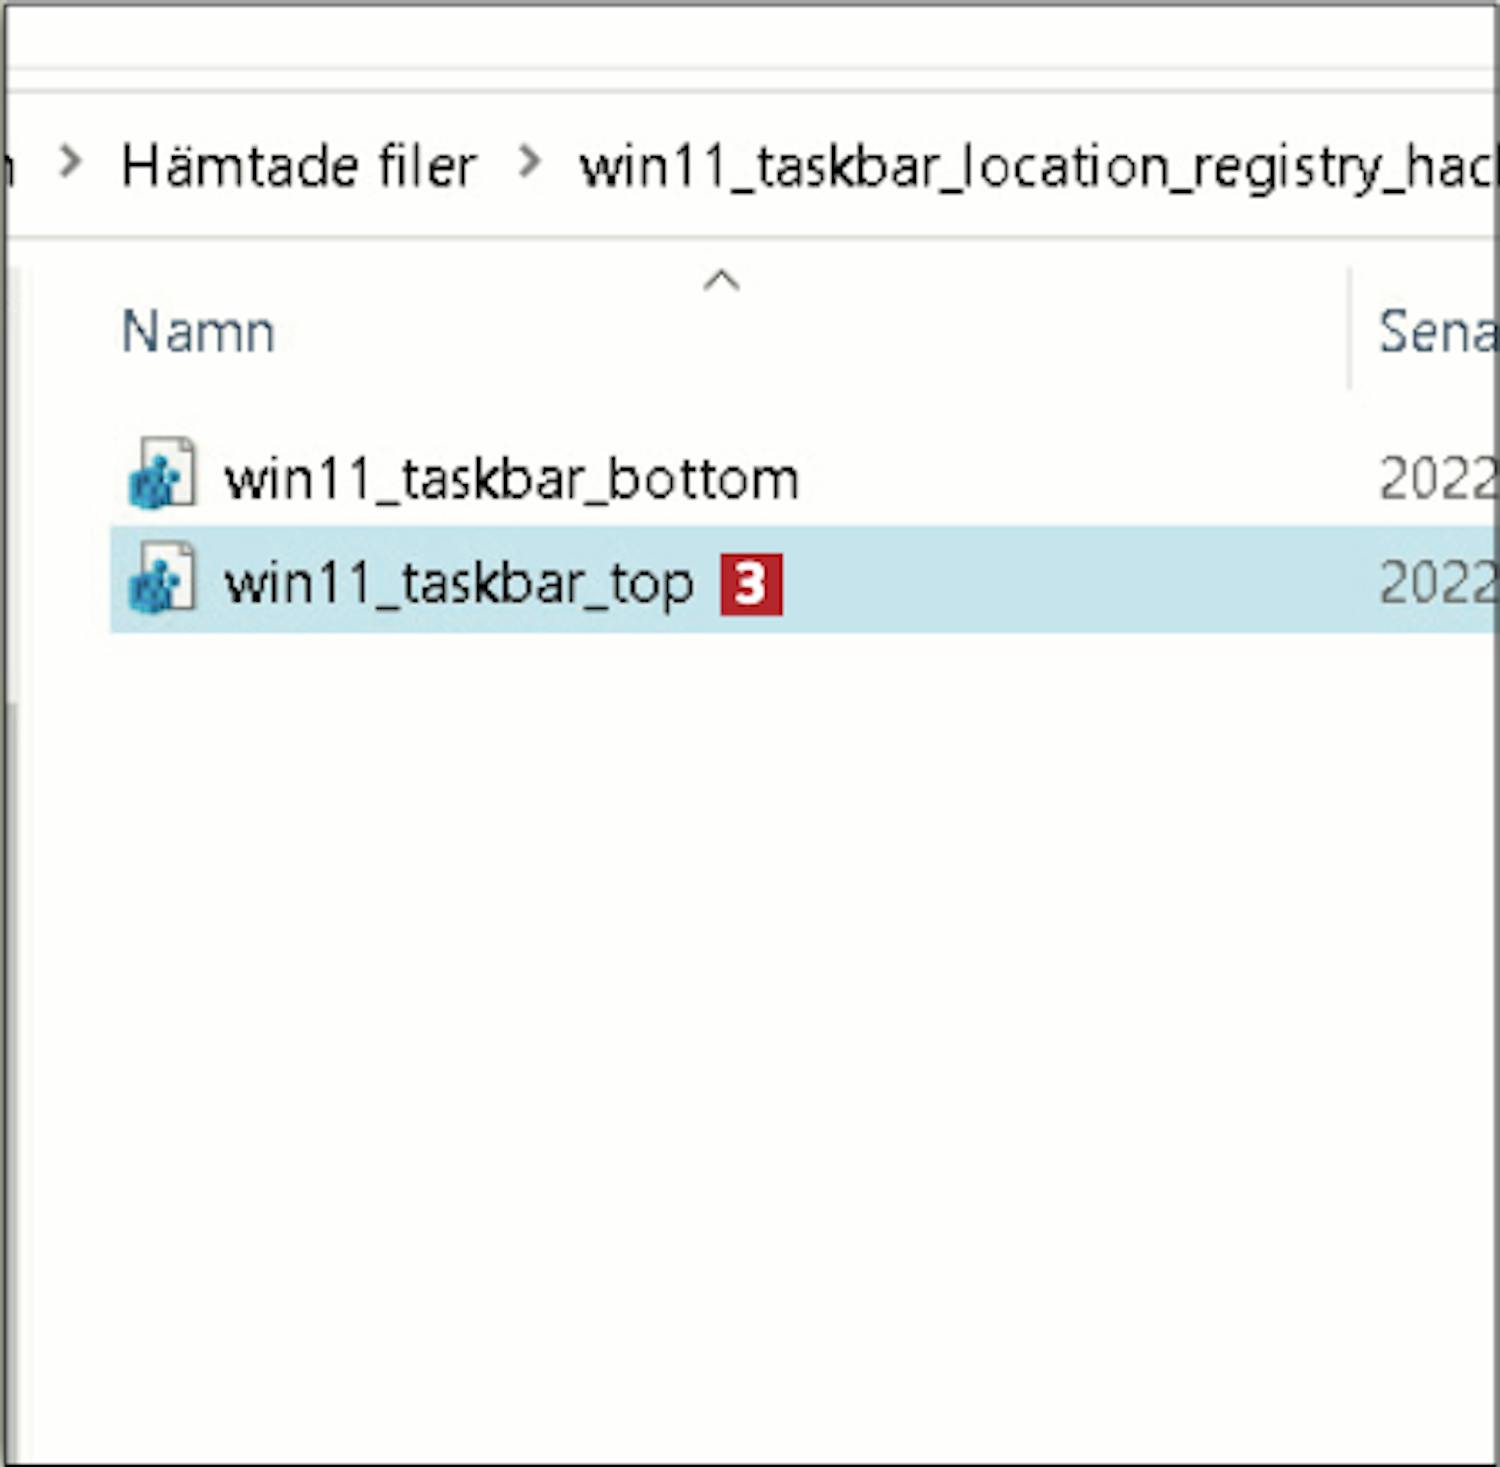This screenshot has height=1467, width=1500.
Task: Toggle sort direction arrow above Namn
Action: click(x=721, y=281)
